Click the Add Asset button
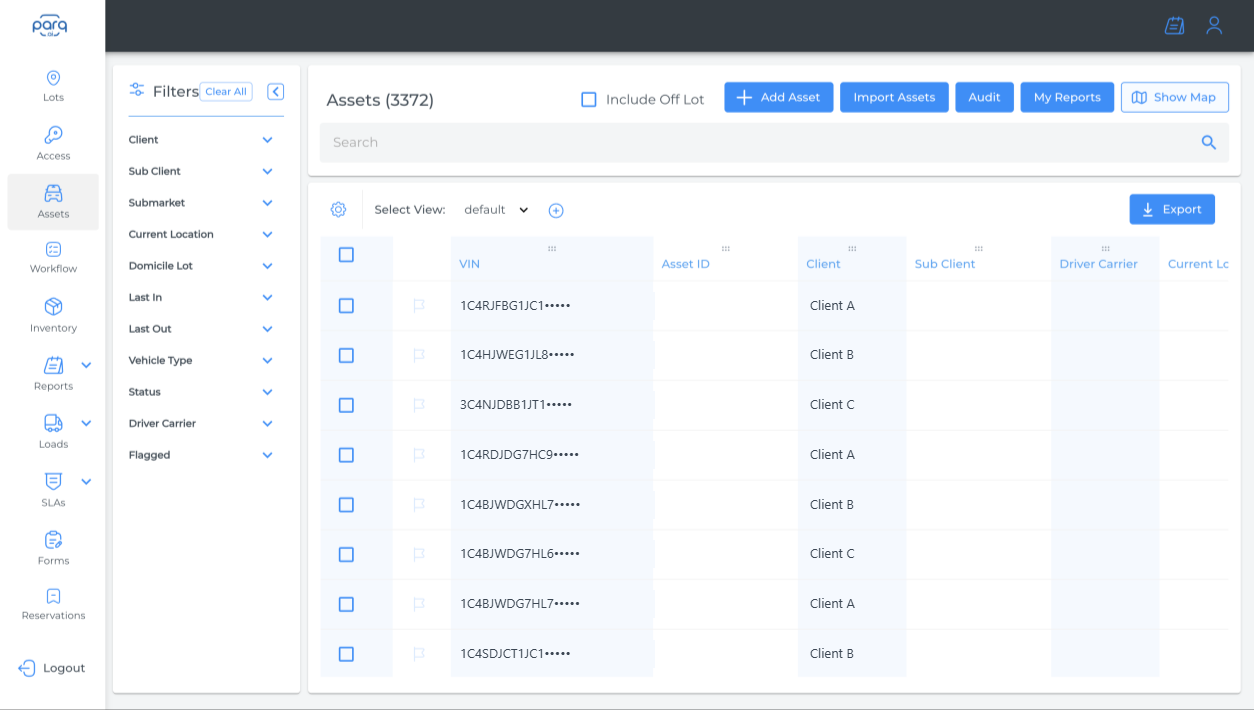Viewport: 1254px width, 710px height. [x=779, y=97]
